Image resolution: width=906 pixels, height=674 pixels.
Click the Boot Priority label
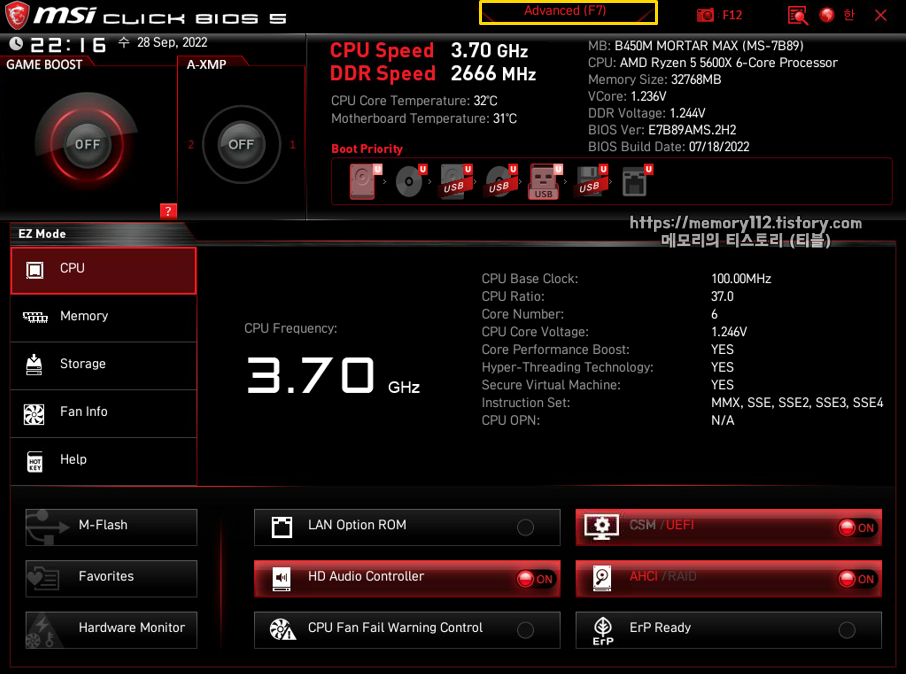pos(367,149)
